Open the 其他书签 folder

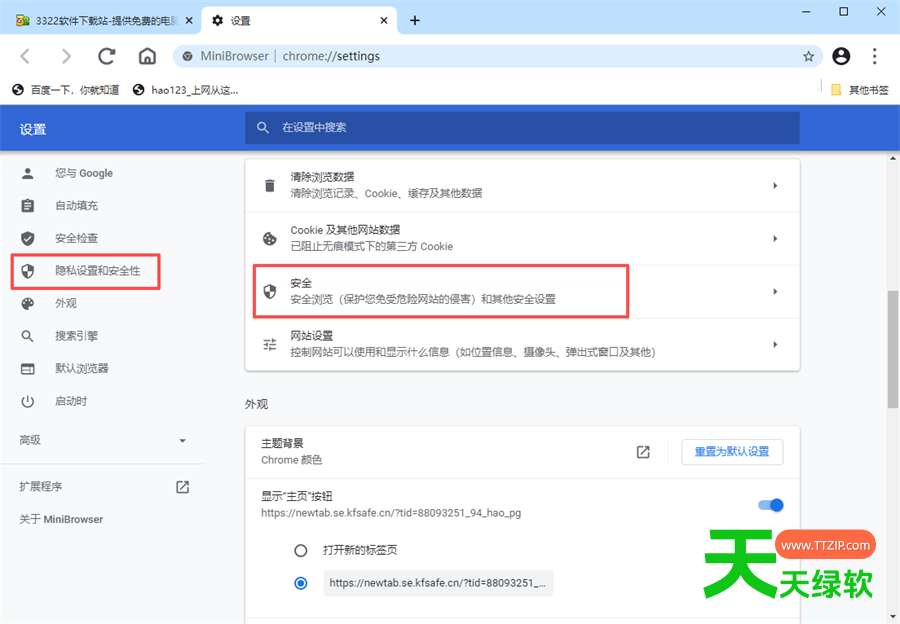[860, 90]
